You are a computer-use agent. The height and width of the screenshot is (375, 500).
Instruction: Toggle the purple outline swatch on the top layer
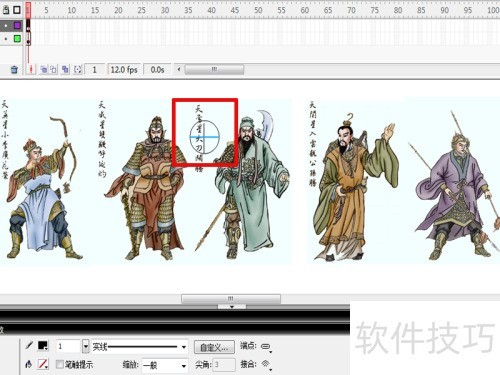[17, 25]
